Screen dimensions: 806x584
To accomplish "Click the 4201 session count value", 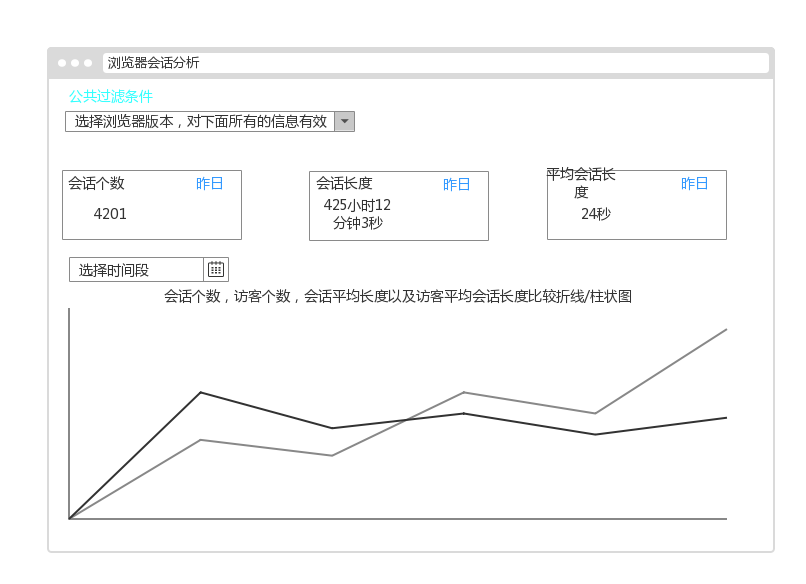I will (110, 213).
